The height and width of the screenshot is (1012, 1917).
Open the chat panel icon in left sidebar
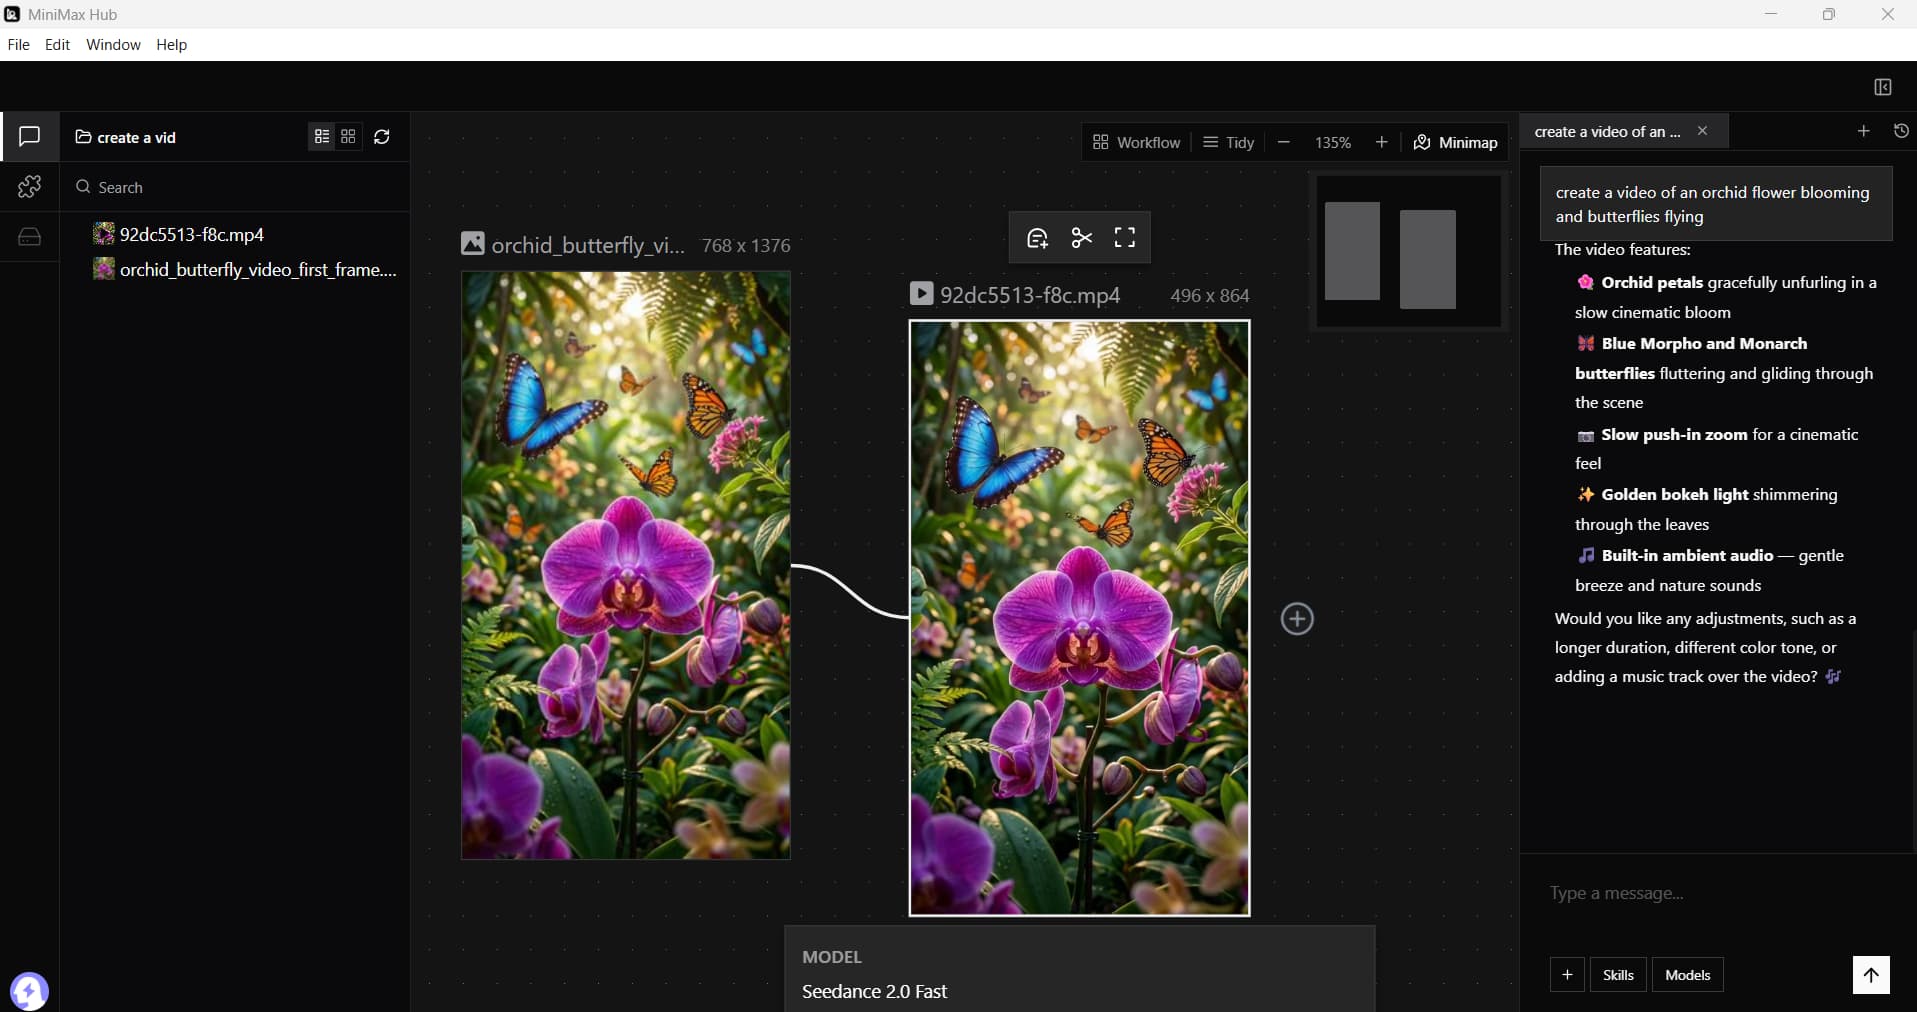tap(29, 136)
